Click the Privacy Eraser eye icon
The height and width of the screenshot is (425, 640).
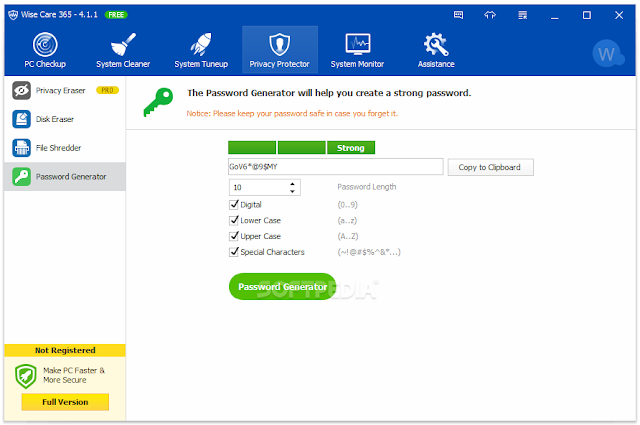pyautogui.click(x=21, y=90)
